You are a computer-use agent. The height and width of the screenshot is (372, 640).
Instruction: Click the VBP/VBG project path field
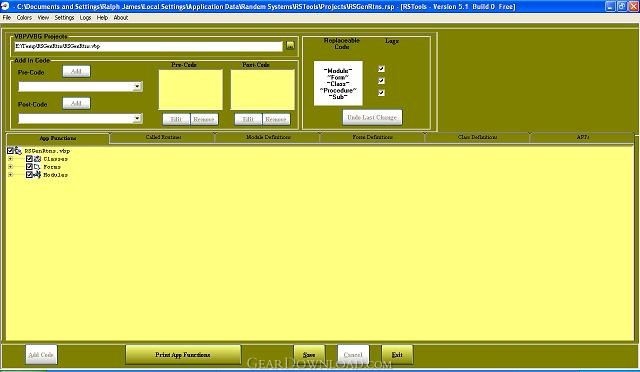148,46
